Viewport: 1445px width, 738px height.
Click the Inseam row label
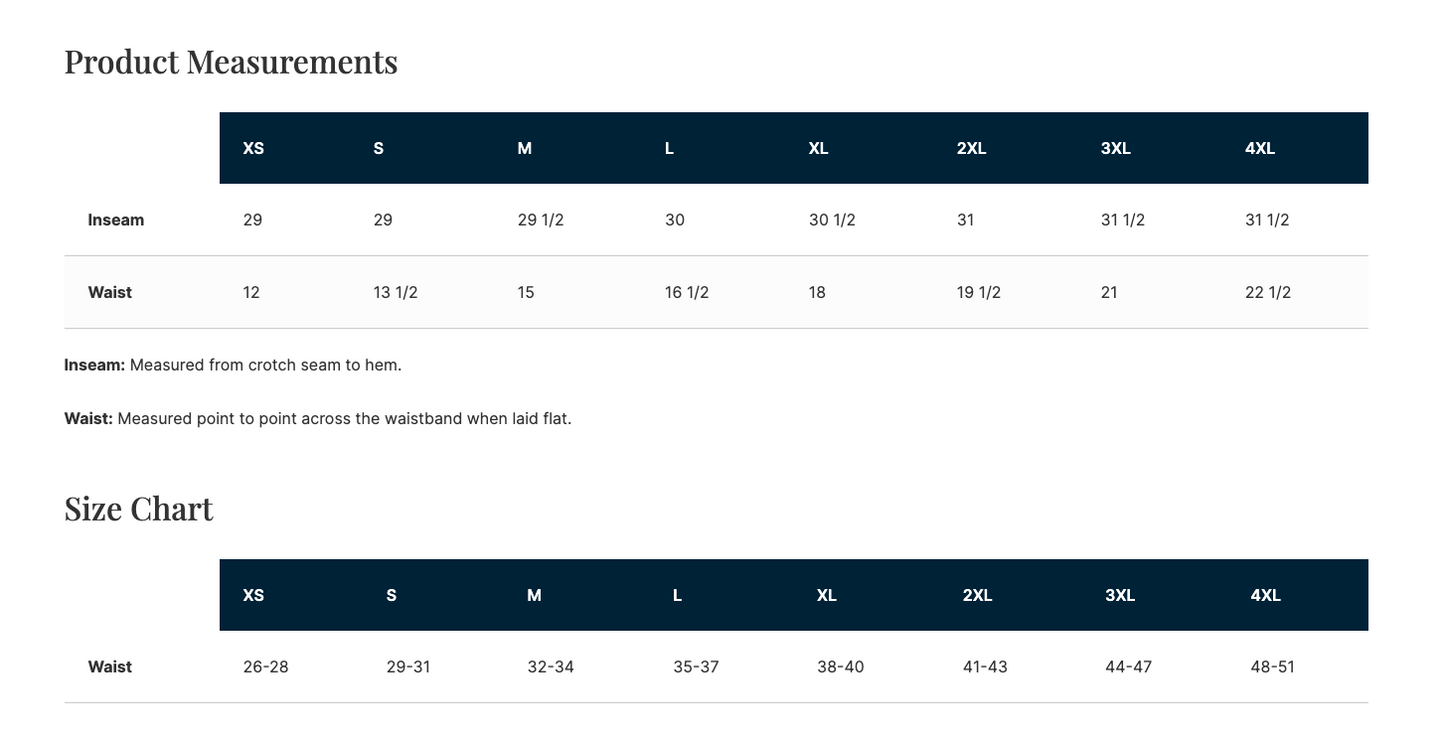coord(116,220)
